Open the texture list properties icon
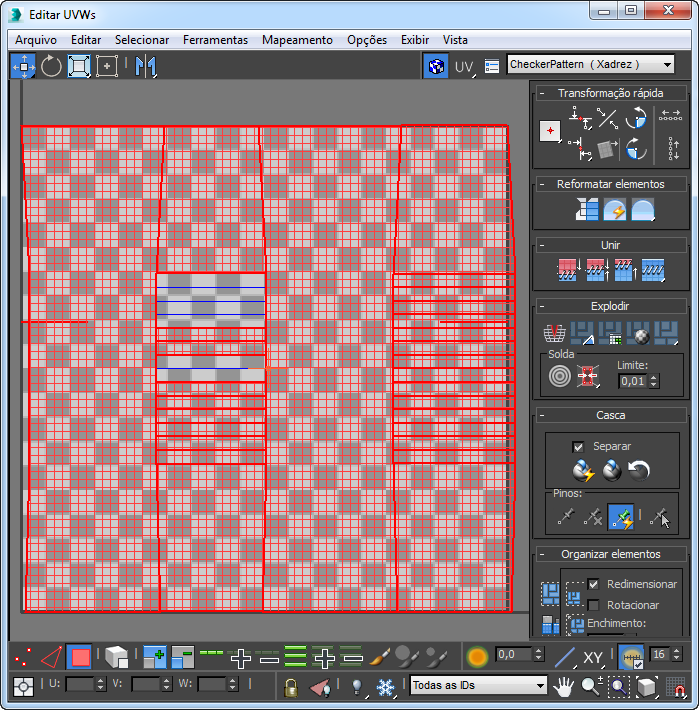 pyautogui.click(x=492, y=67)
